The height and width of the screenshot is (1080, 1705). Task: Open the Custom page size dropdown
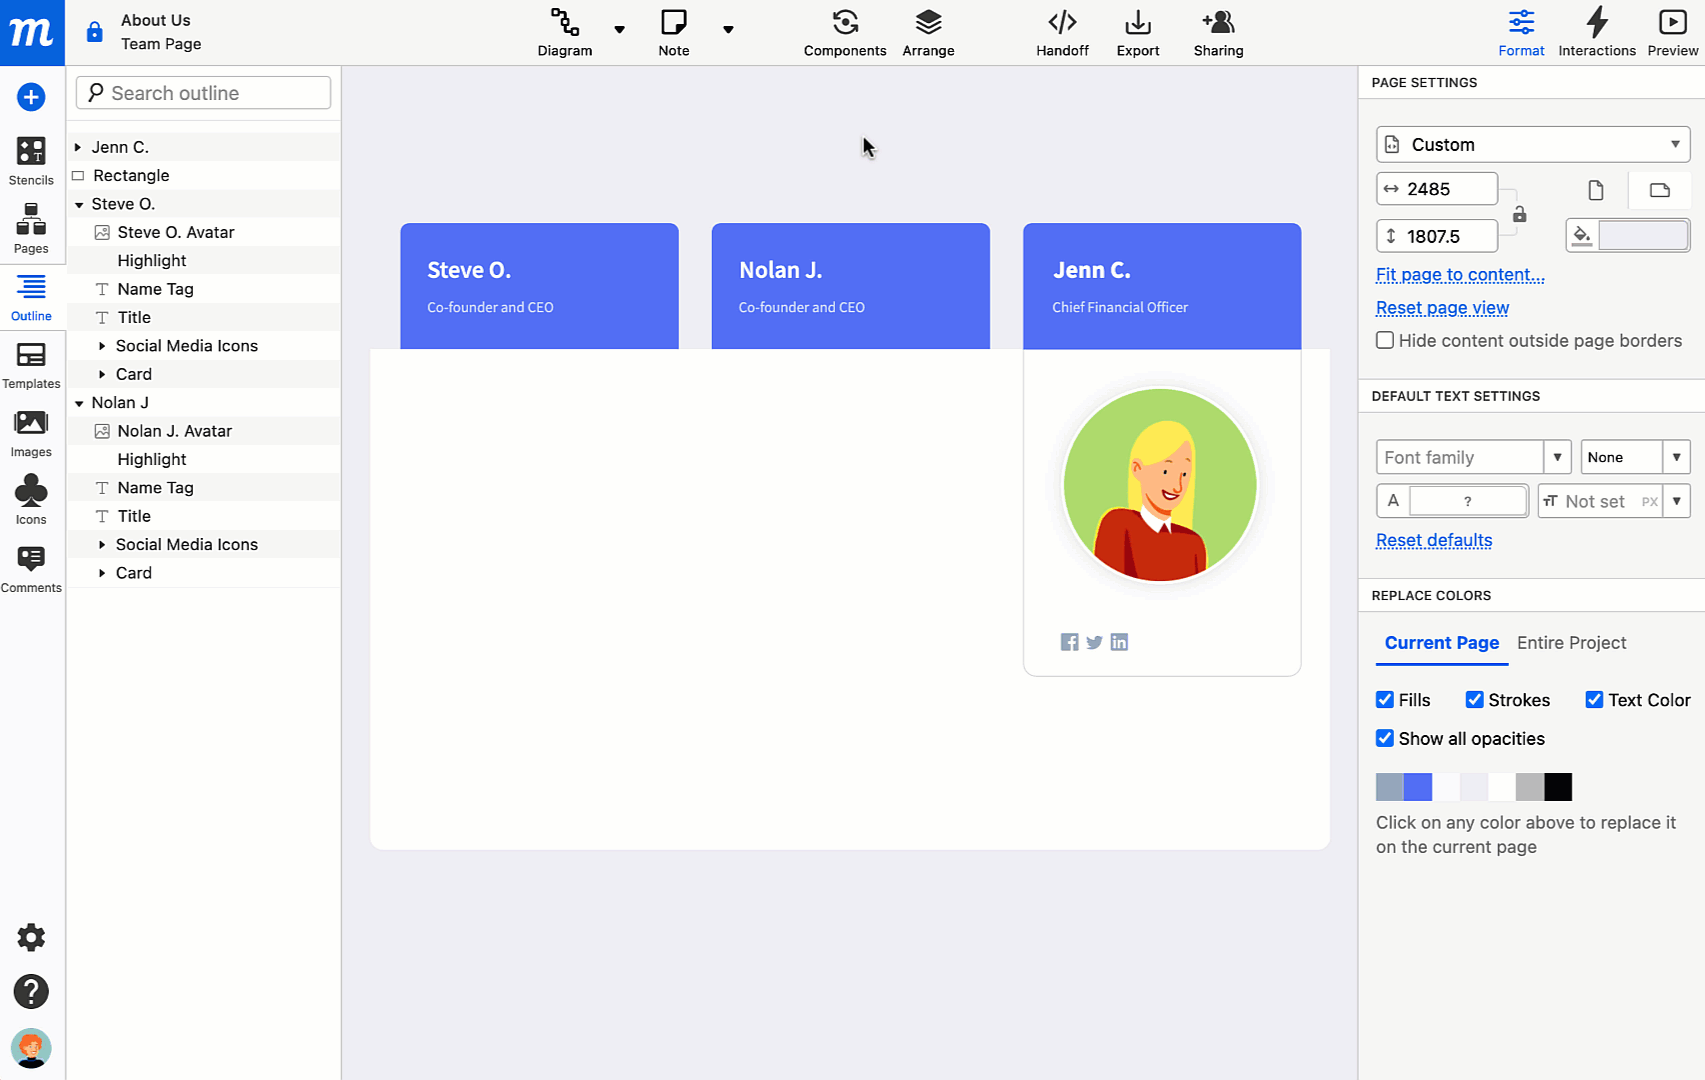1531,144
